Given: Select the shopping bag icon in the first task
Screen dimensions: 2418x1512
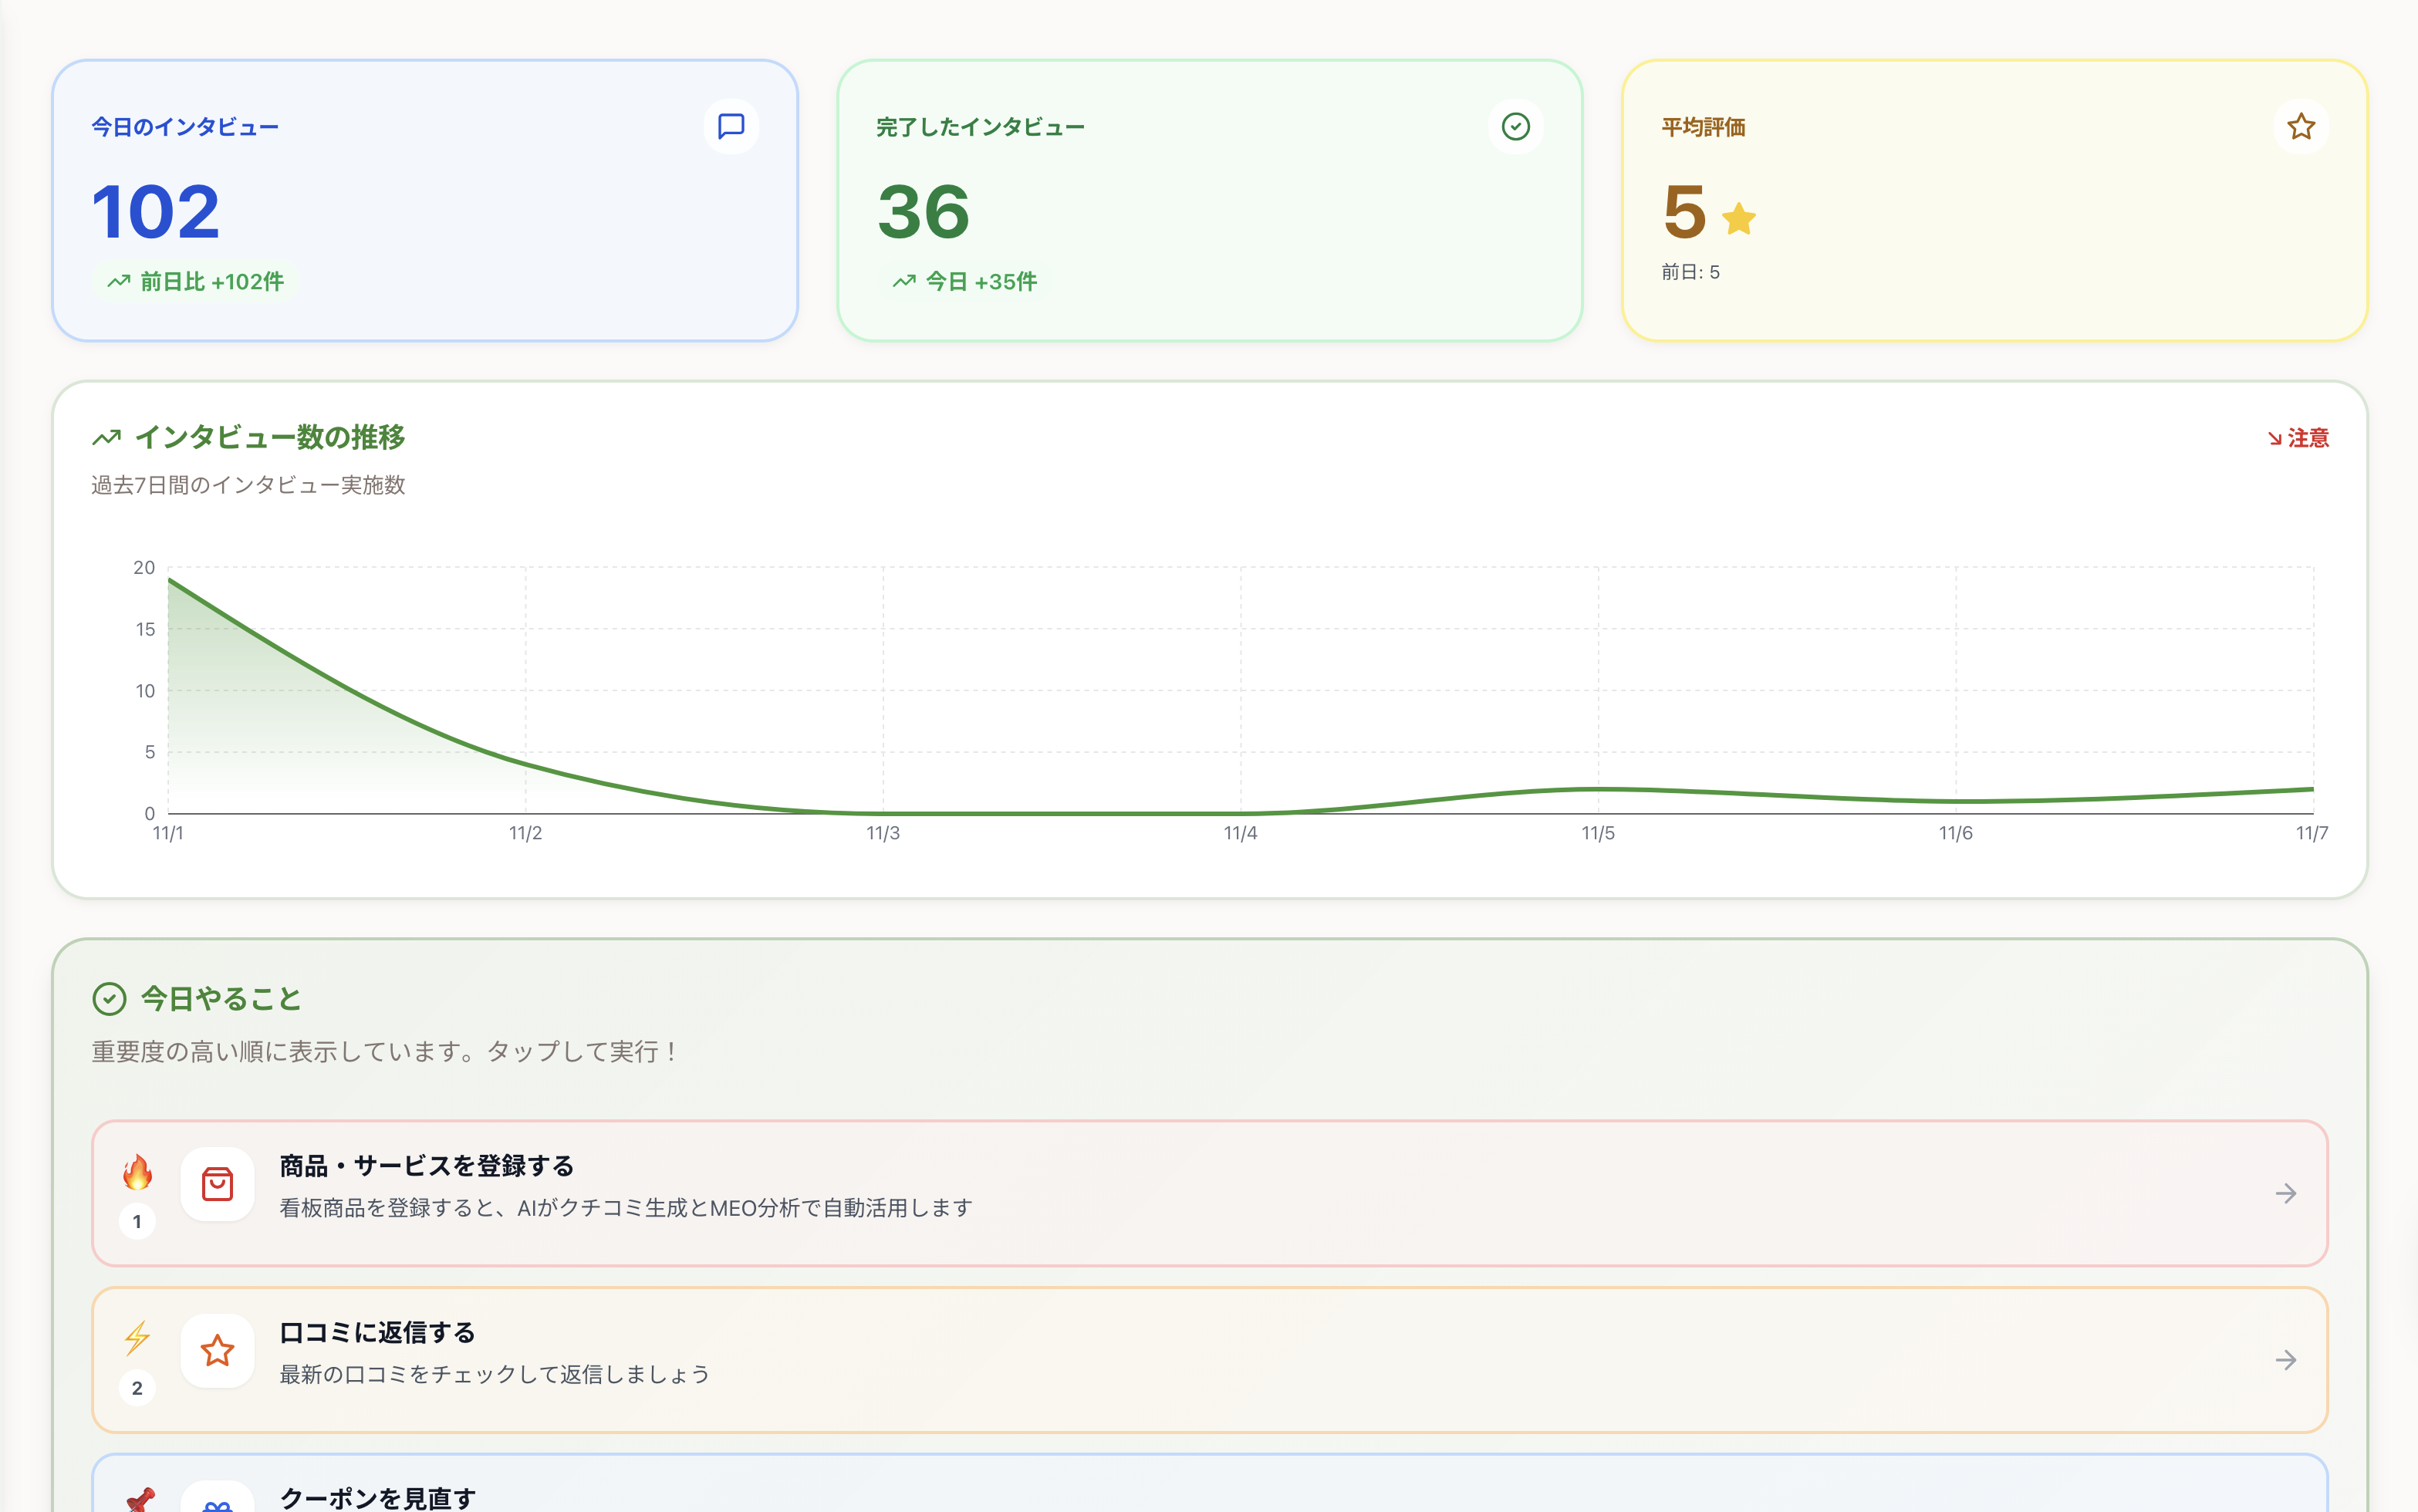Looking at the screenshot, I should coord(217,1184).
